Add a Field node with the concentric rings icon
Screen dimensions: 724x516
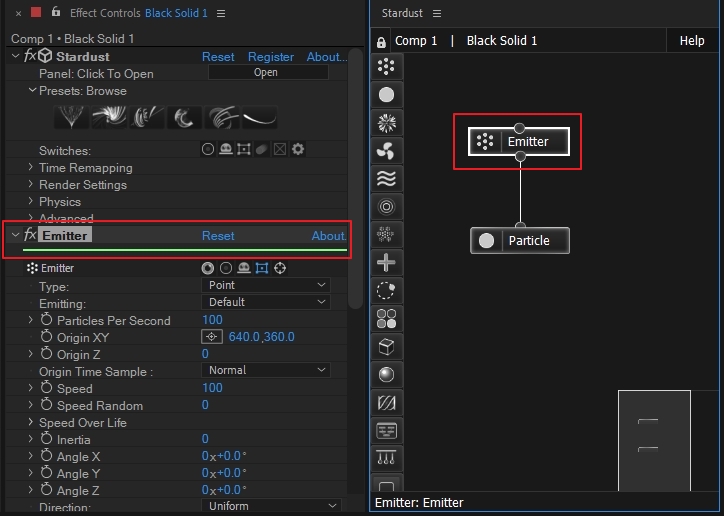pyautogui.click(x=386, y=207)
